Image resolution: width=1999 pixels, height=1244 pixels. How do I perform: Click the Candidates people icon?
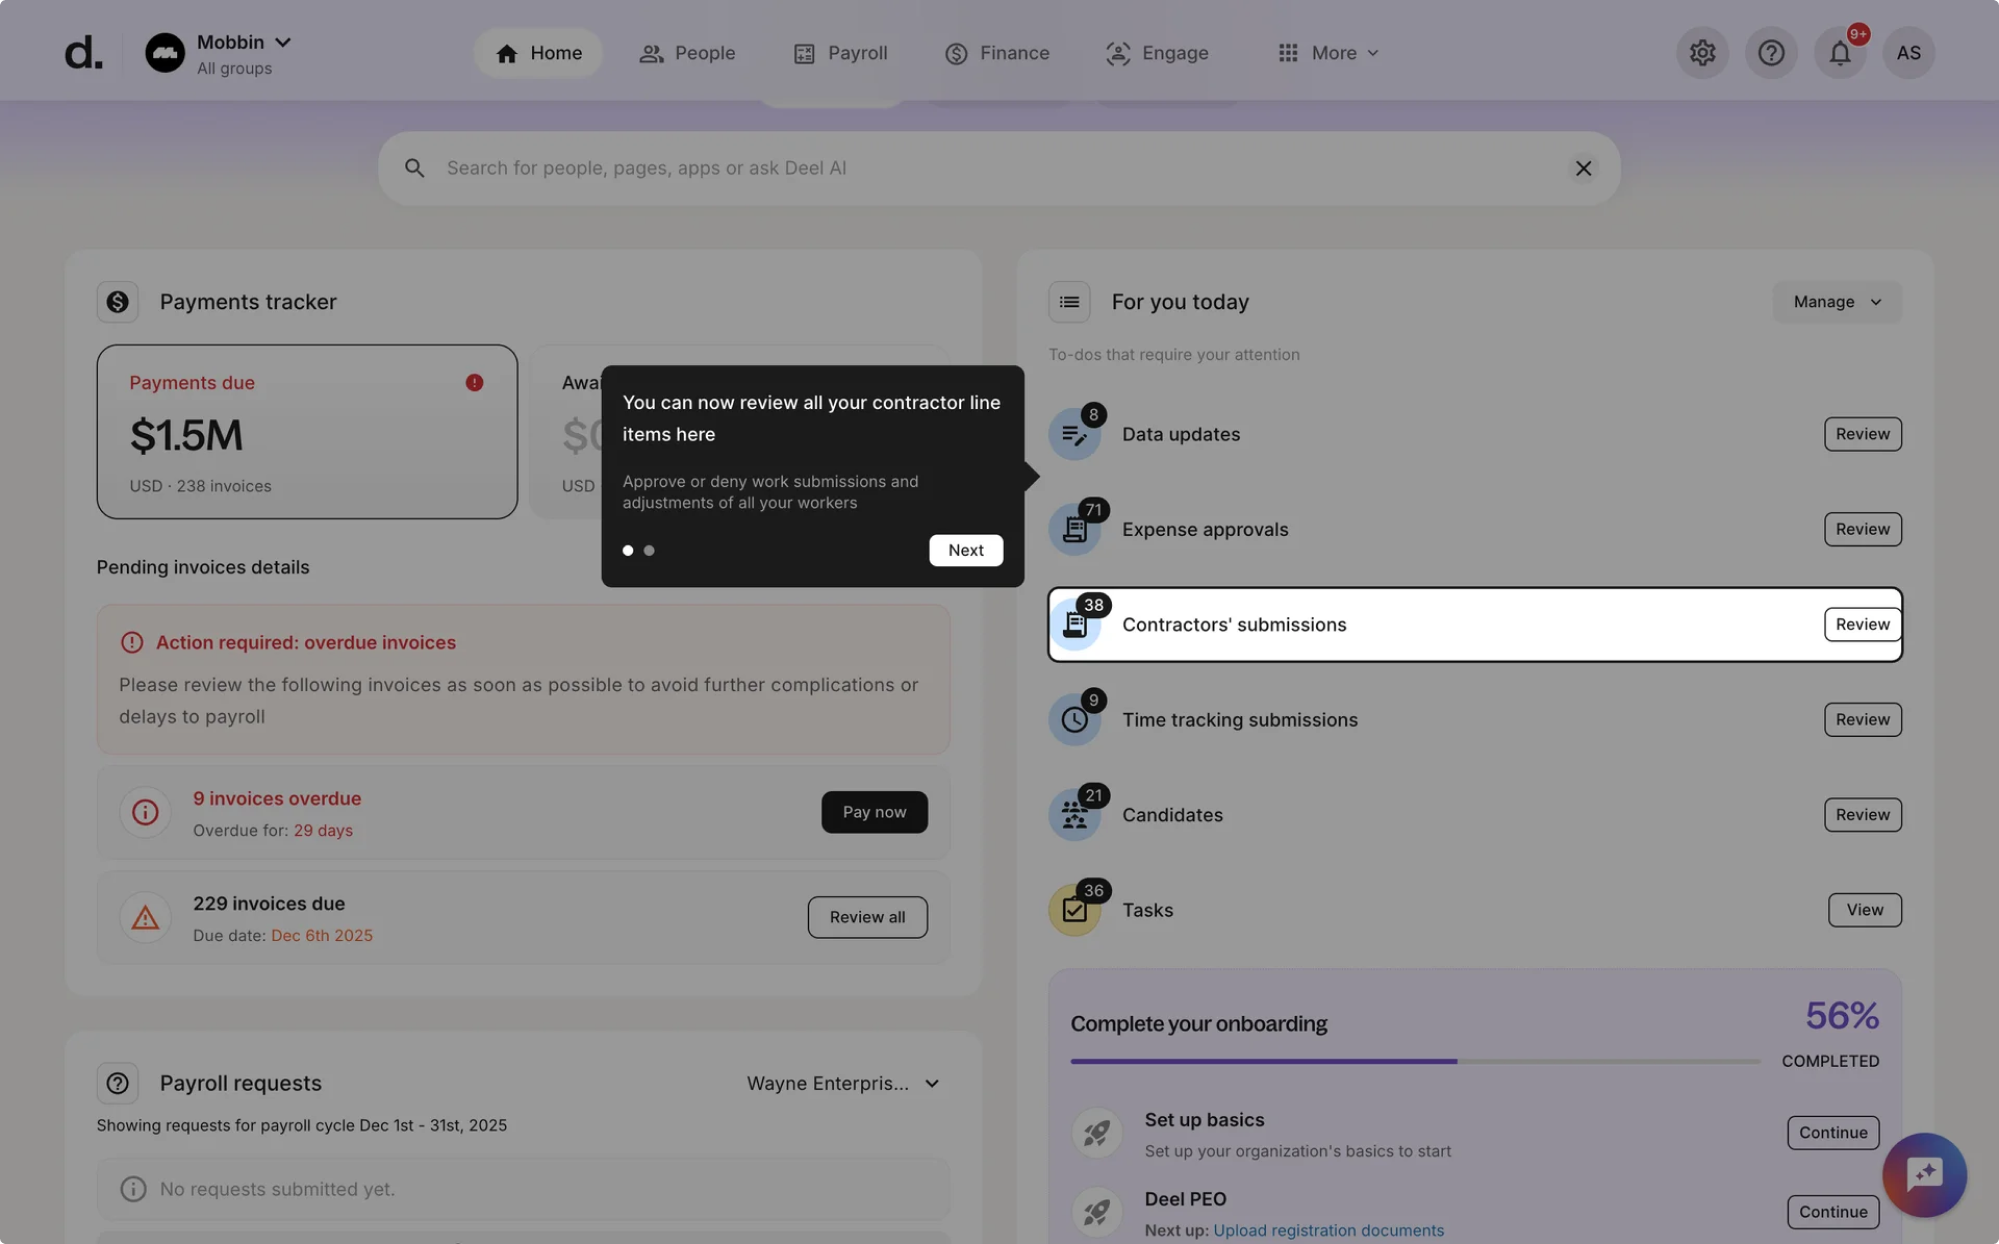click(x=1074, y=814)
